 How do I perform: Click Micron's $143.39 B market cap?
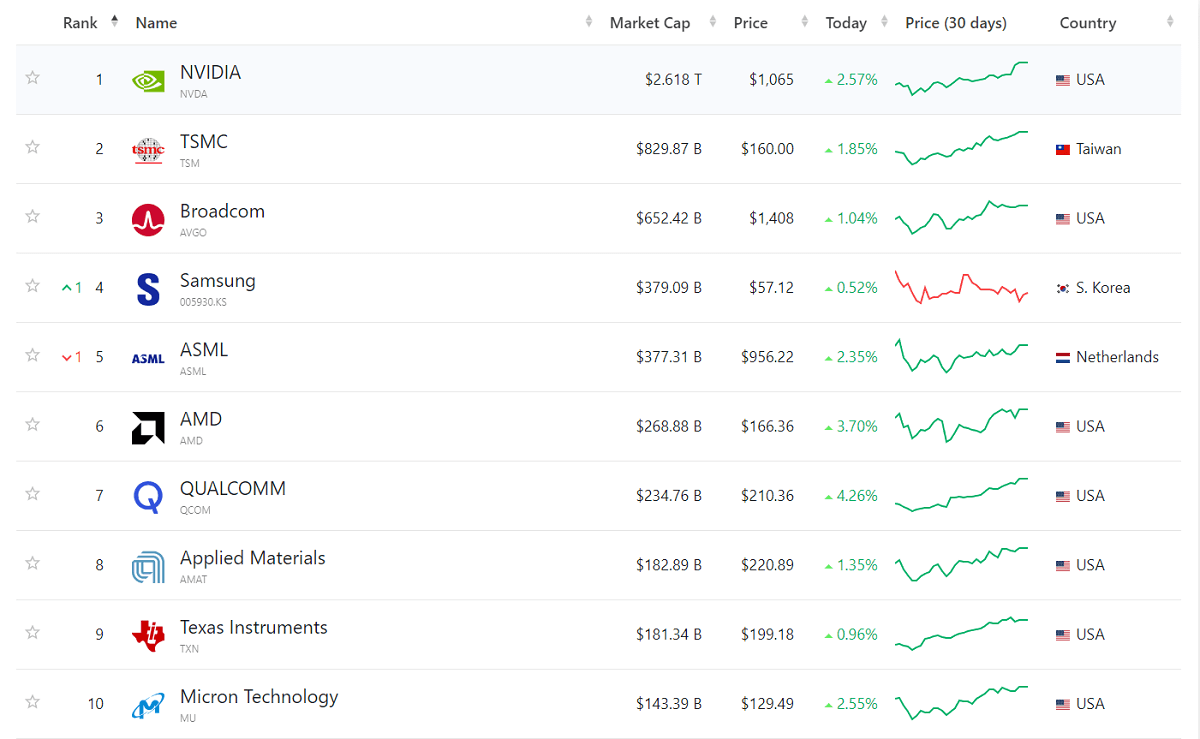click(669, 704)
